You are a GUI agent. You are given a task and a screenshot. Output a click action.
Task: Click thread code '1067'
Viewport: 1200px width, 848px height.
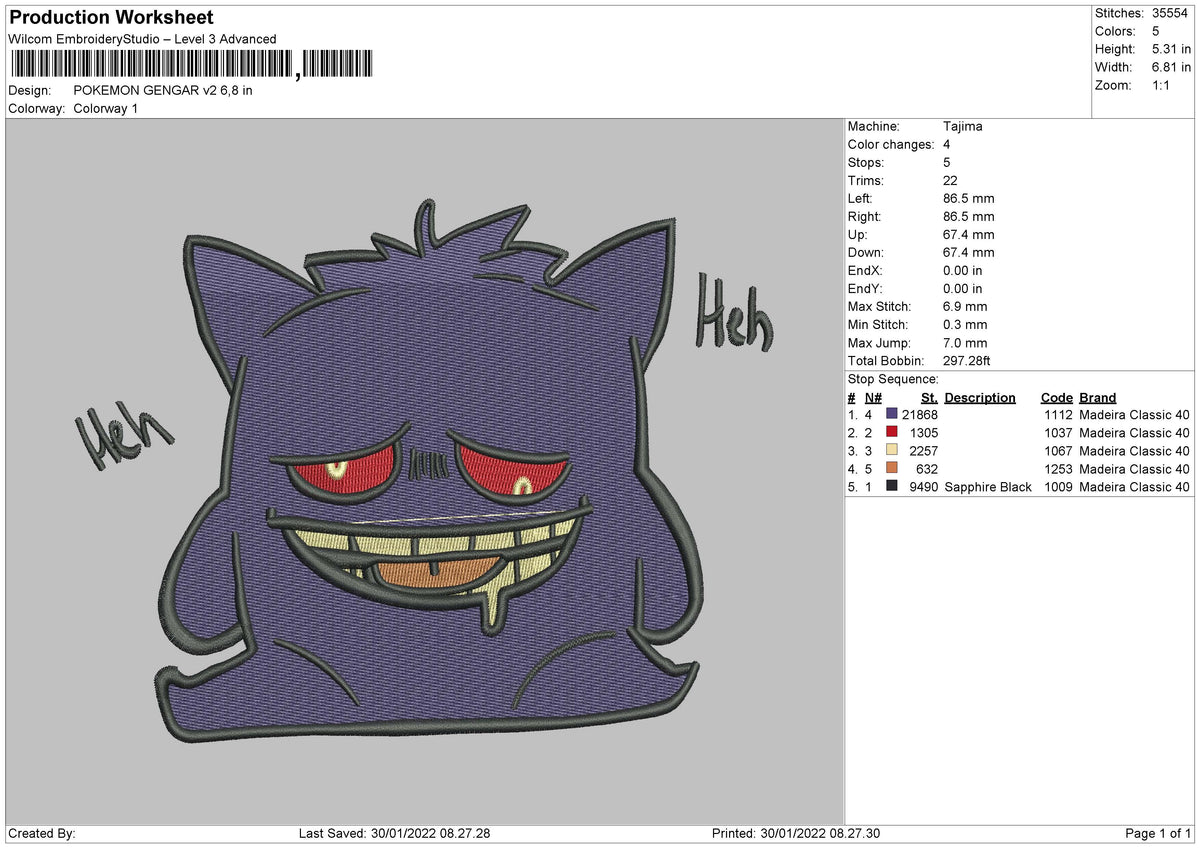pos(1058,451)
